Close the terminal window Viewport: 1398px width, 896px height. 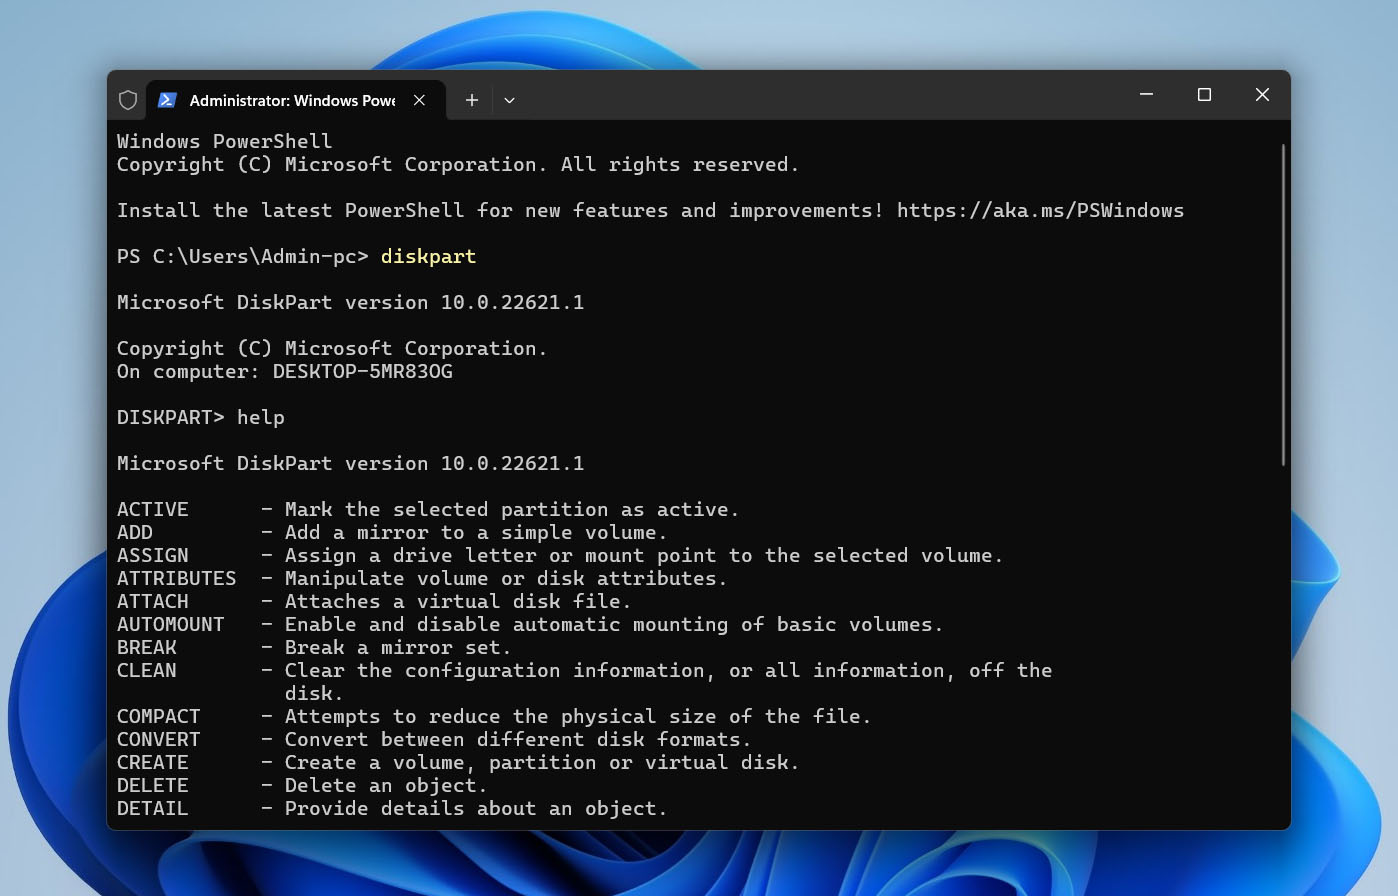1262,94
